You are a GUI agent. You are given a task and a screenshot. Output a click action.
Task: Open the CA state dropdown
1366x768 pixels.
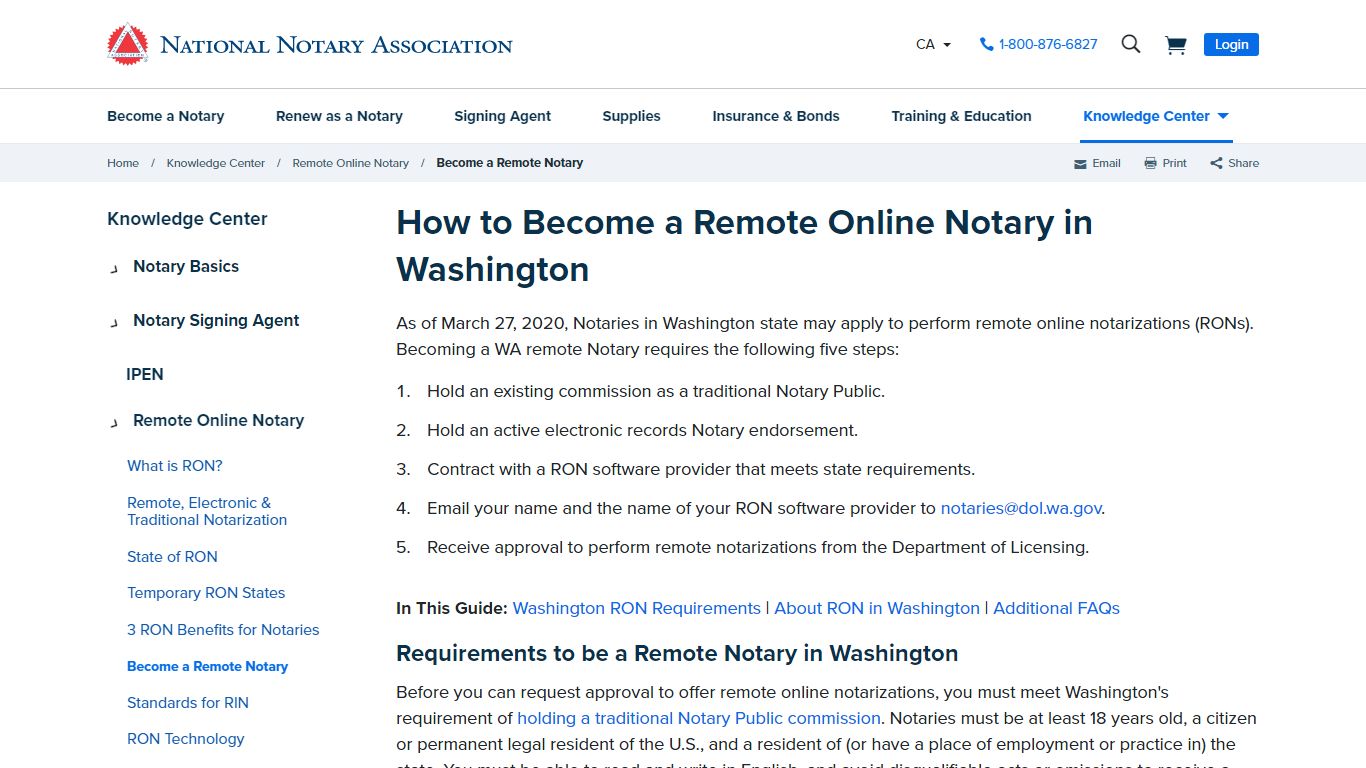tap(933, 44)
